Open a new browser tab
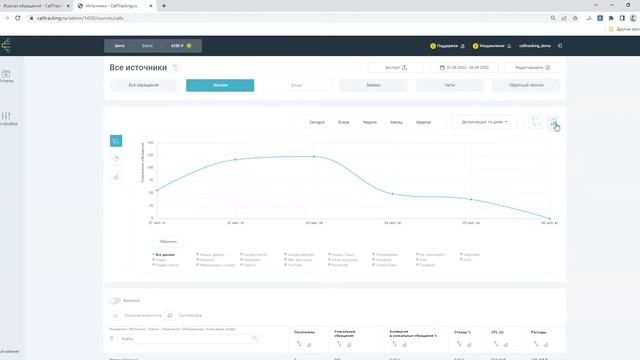 [x=164, y=6]
